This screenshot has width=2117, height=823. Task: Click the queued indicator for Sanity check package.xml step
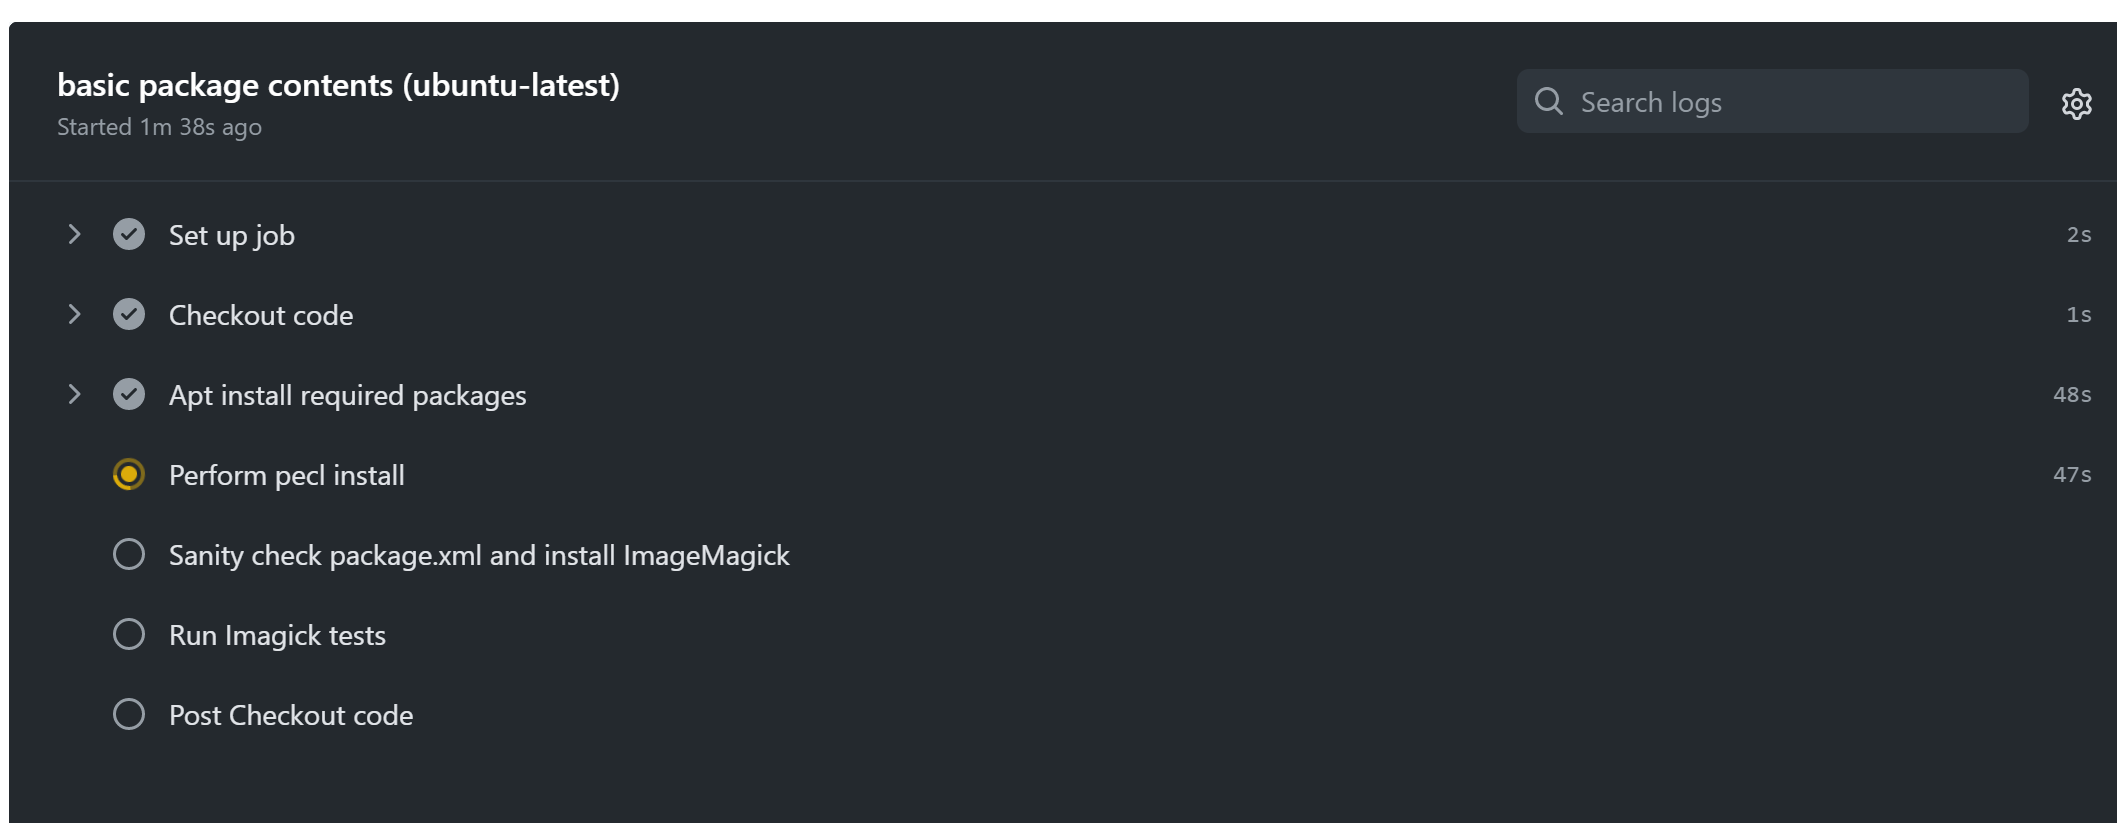click(128, 554)
